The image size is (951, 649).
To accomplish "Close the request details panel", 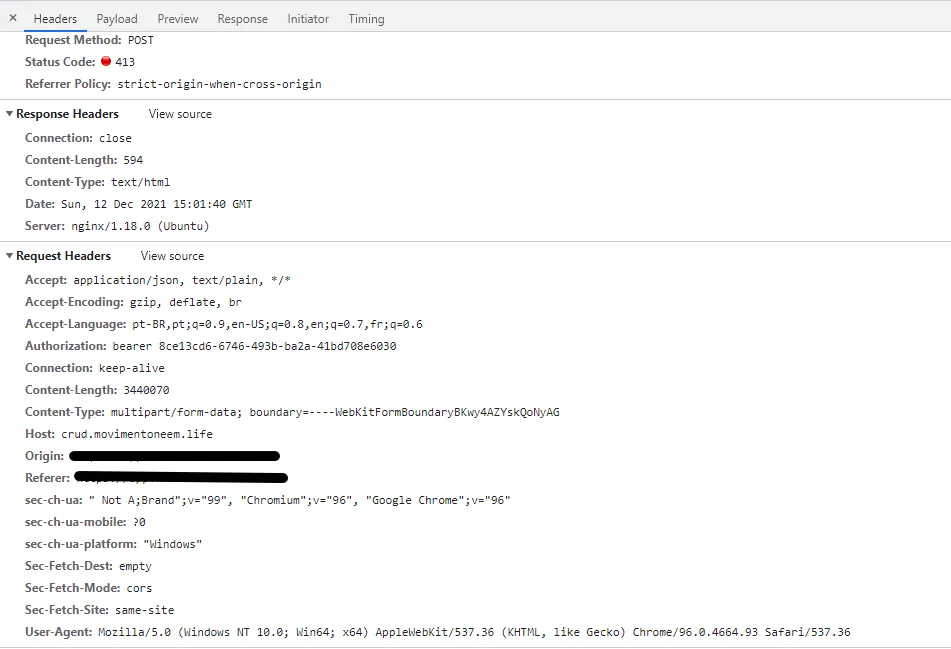I will click(13, 18).
